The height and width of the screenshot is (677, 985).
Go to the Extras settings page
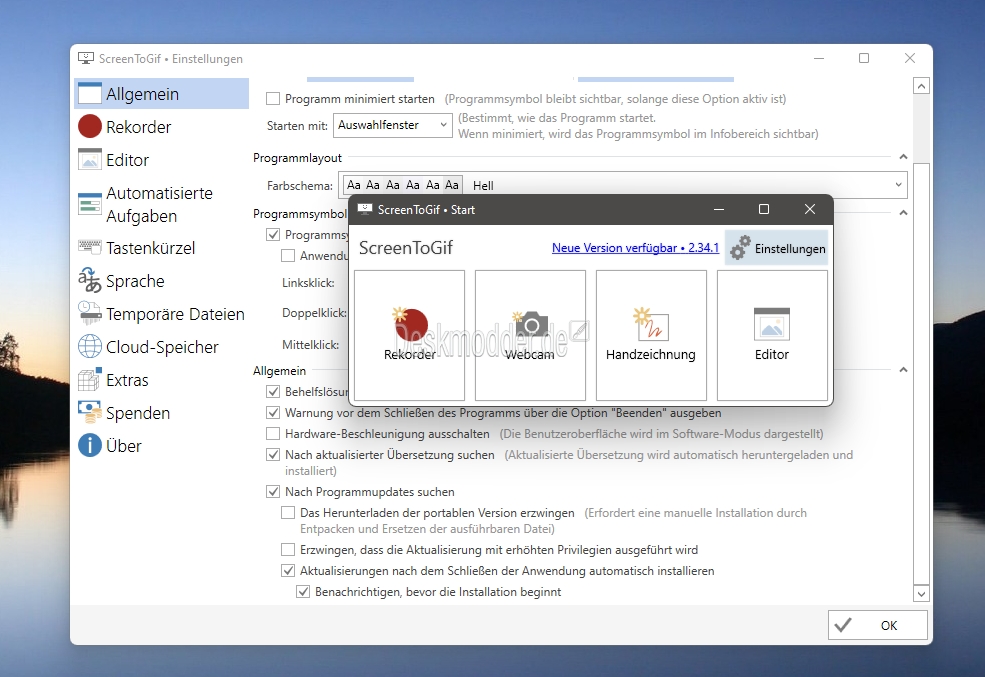tap(161, 380)
